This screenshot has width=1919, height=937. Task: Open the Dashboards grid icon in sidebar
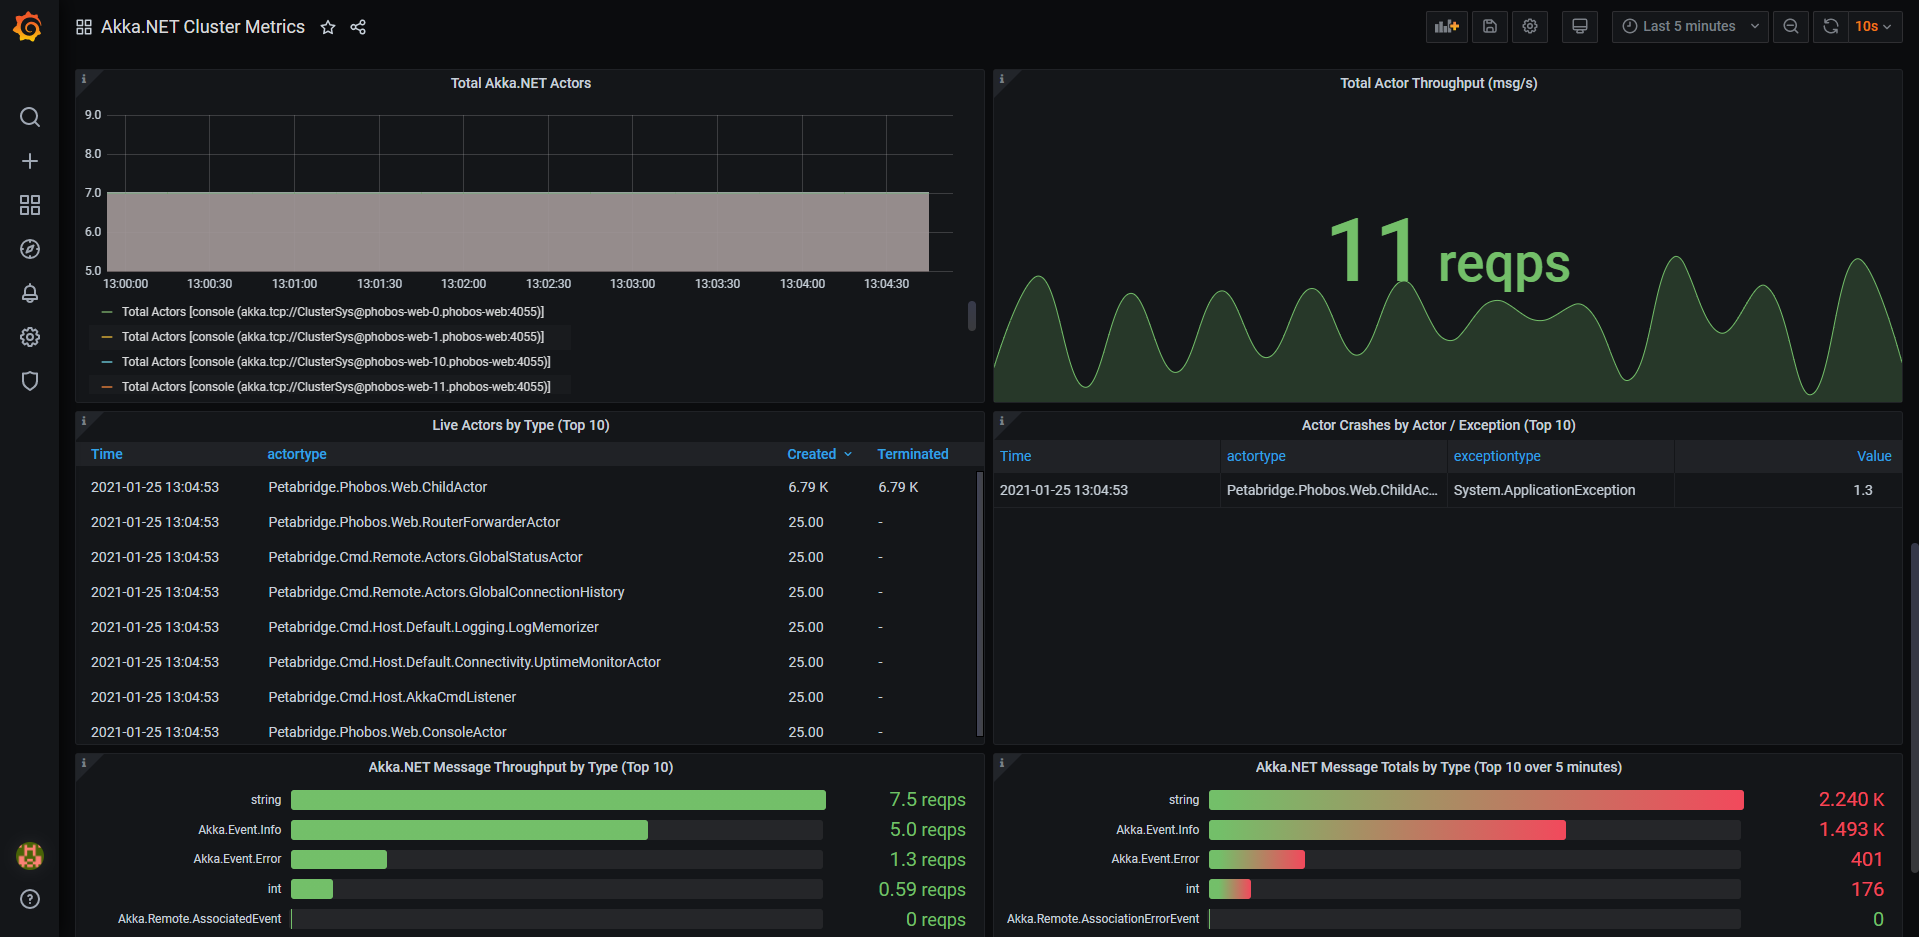30,205
